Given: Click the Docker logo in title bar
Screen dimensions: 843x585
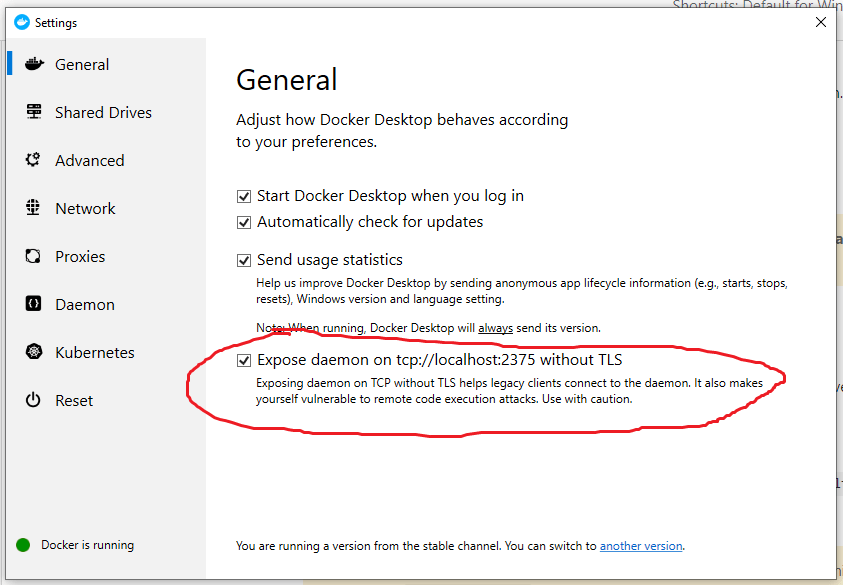Looking at the screenshot, I should tap(22, 22).
